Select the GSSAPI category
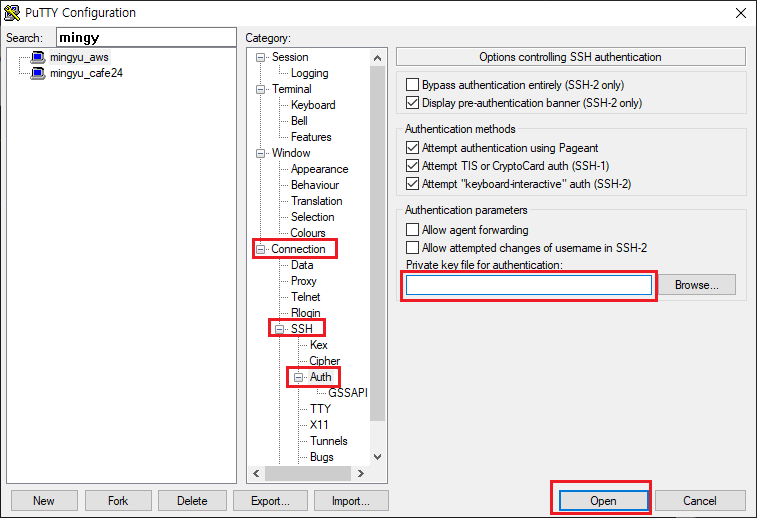This screenshot has width=757, height=518. click(348, 392)
